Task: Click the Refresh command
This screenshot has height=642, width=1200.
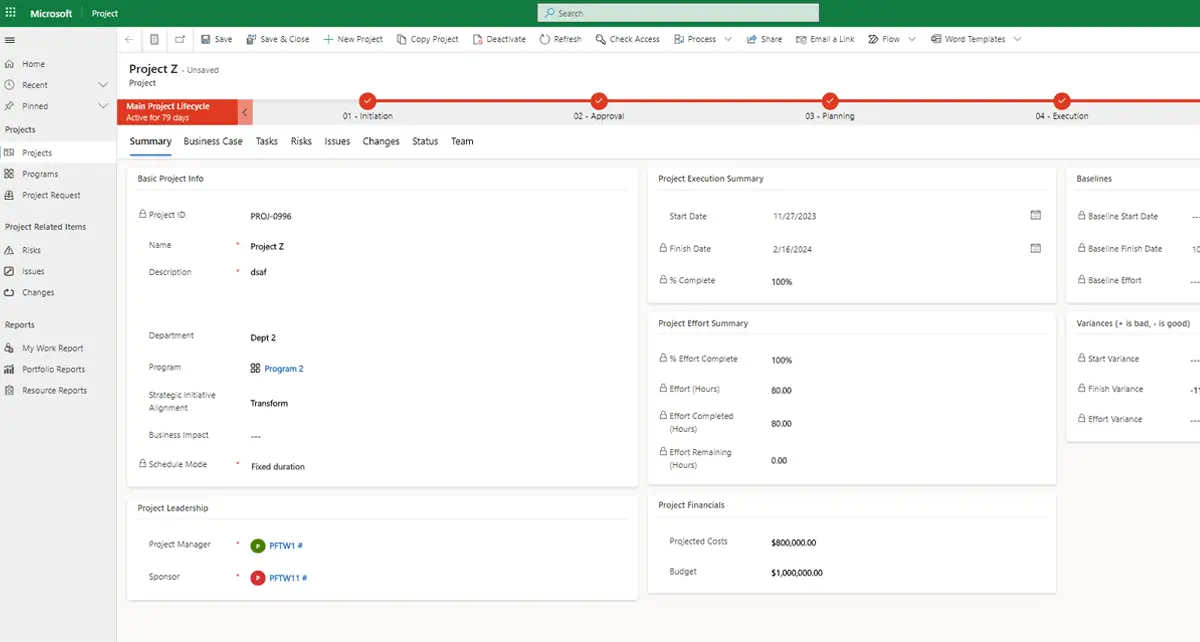Action: (x=559, y=39)
